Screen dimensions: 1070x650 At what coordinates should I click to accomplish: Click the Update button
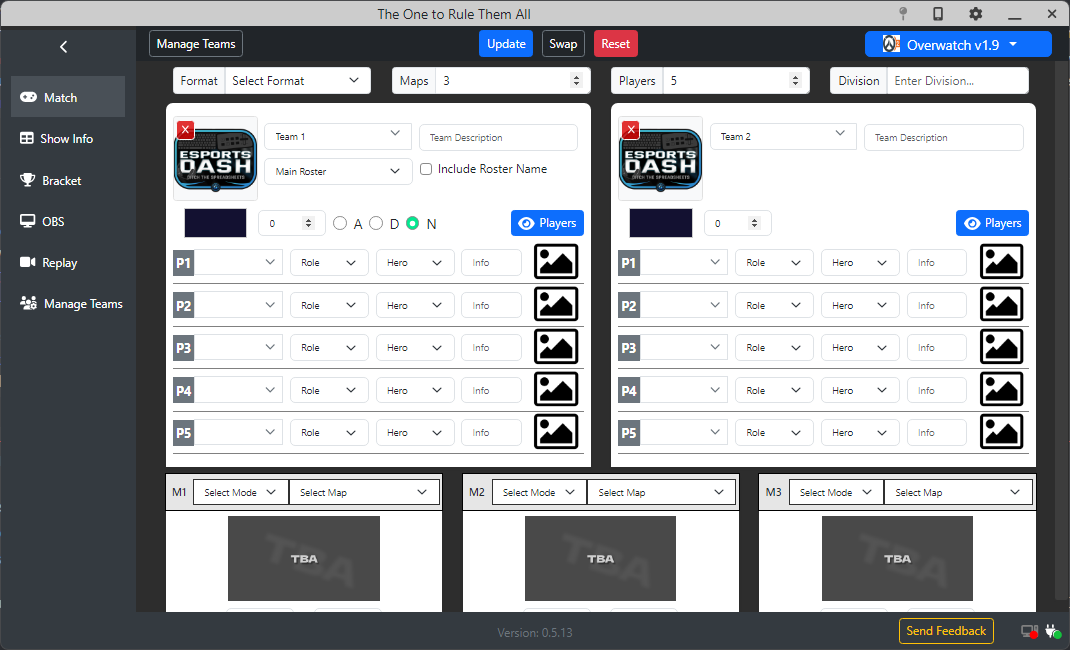[x=505, y=43]
